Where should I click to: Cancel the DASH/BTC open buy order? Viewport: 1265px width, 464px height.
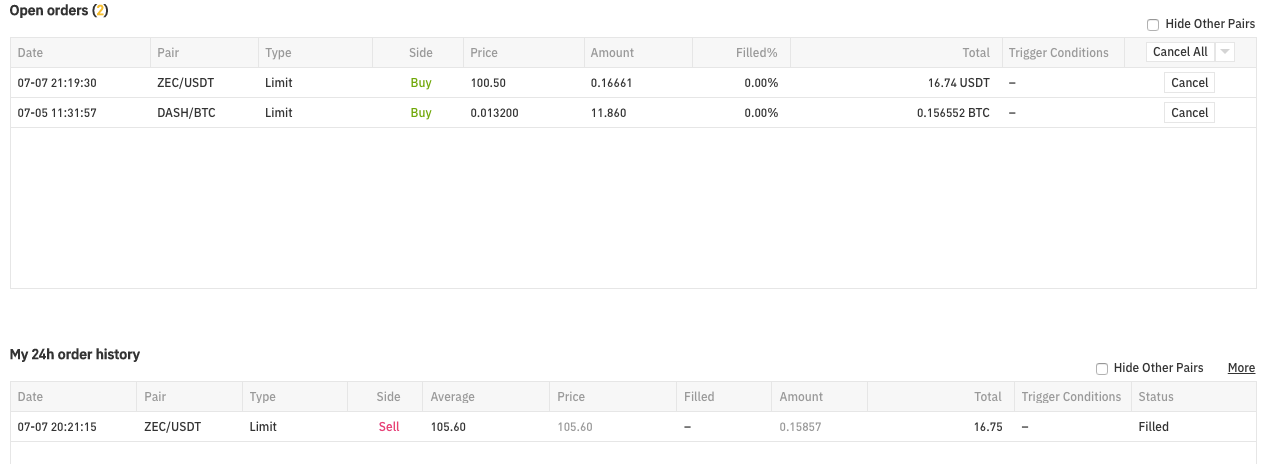coord(1189,113)
